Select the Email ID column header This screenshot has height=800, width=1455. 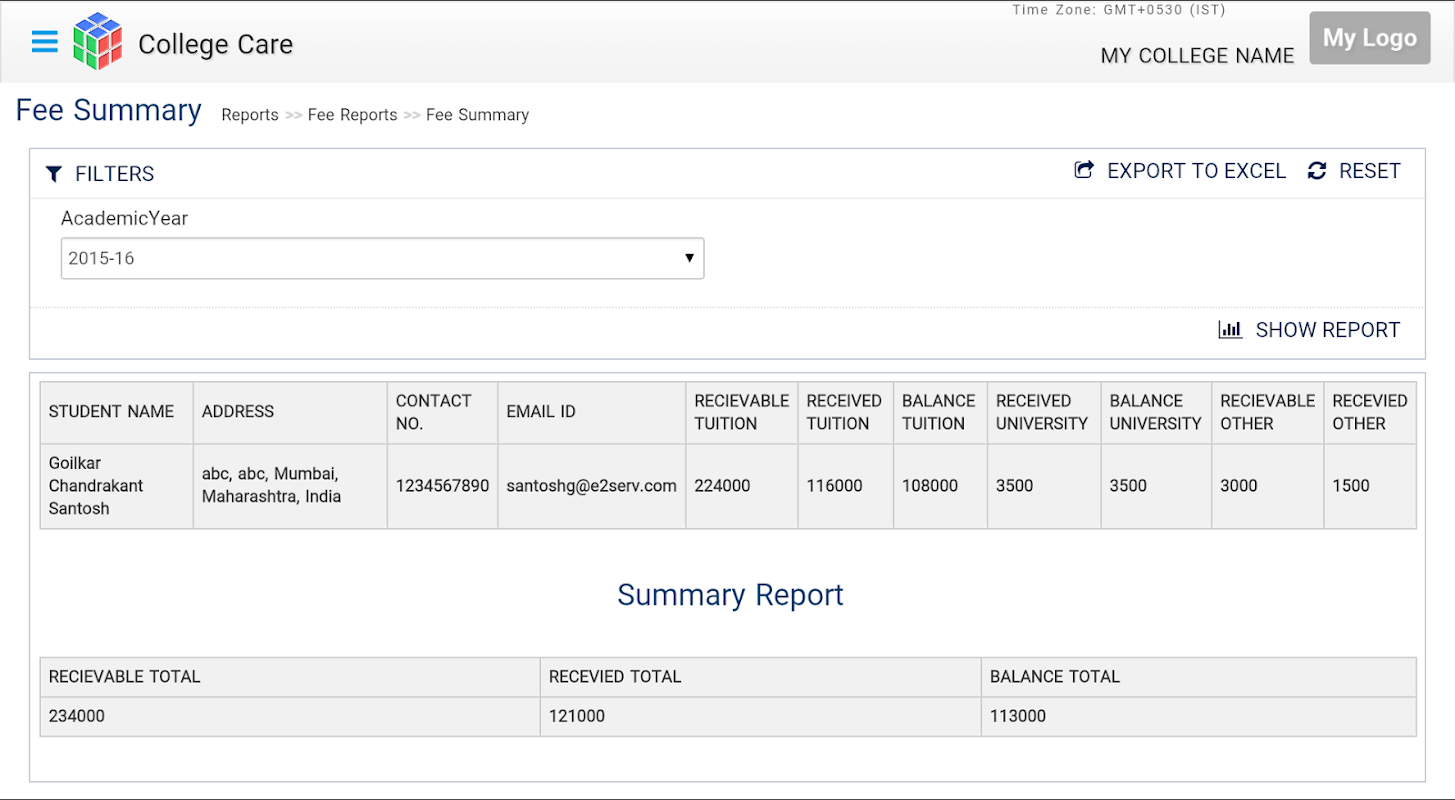point(541,412)
